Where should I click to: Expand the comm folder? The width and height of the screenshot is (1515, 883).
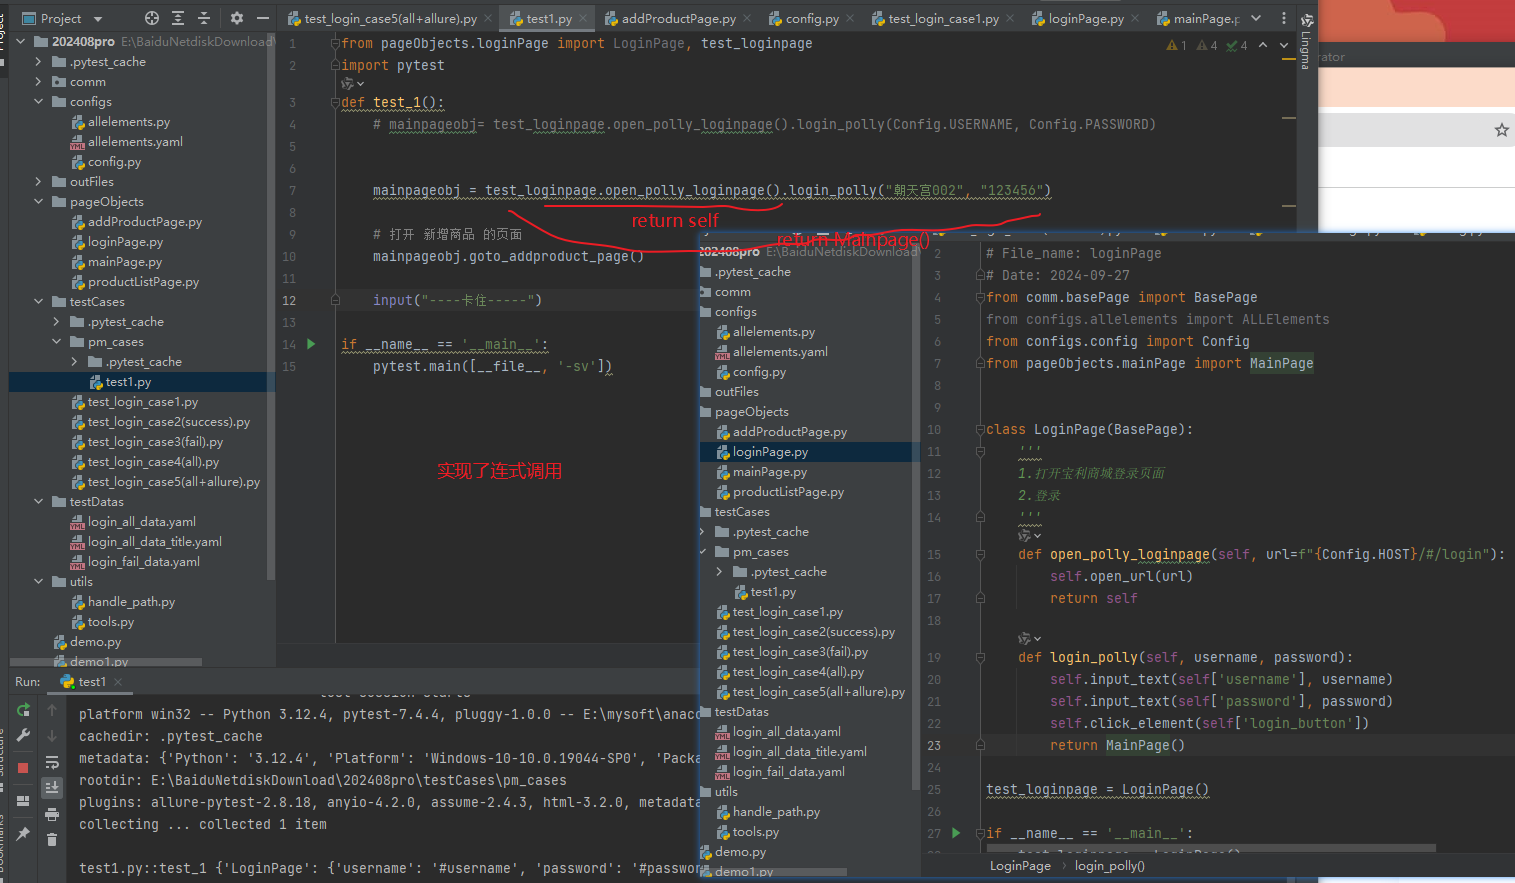tap(39, 82)
